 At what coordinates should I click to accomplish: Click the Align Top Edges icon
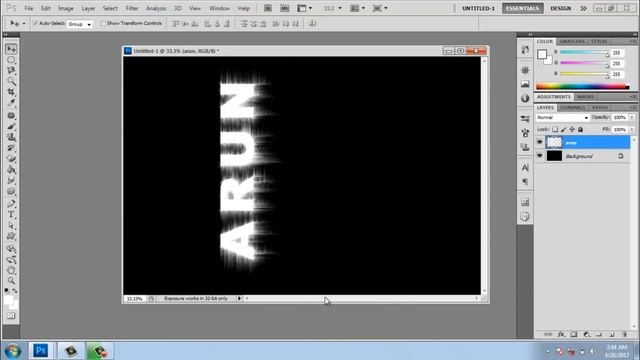tap(176, 24)
